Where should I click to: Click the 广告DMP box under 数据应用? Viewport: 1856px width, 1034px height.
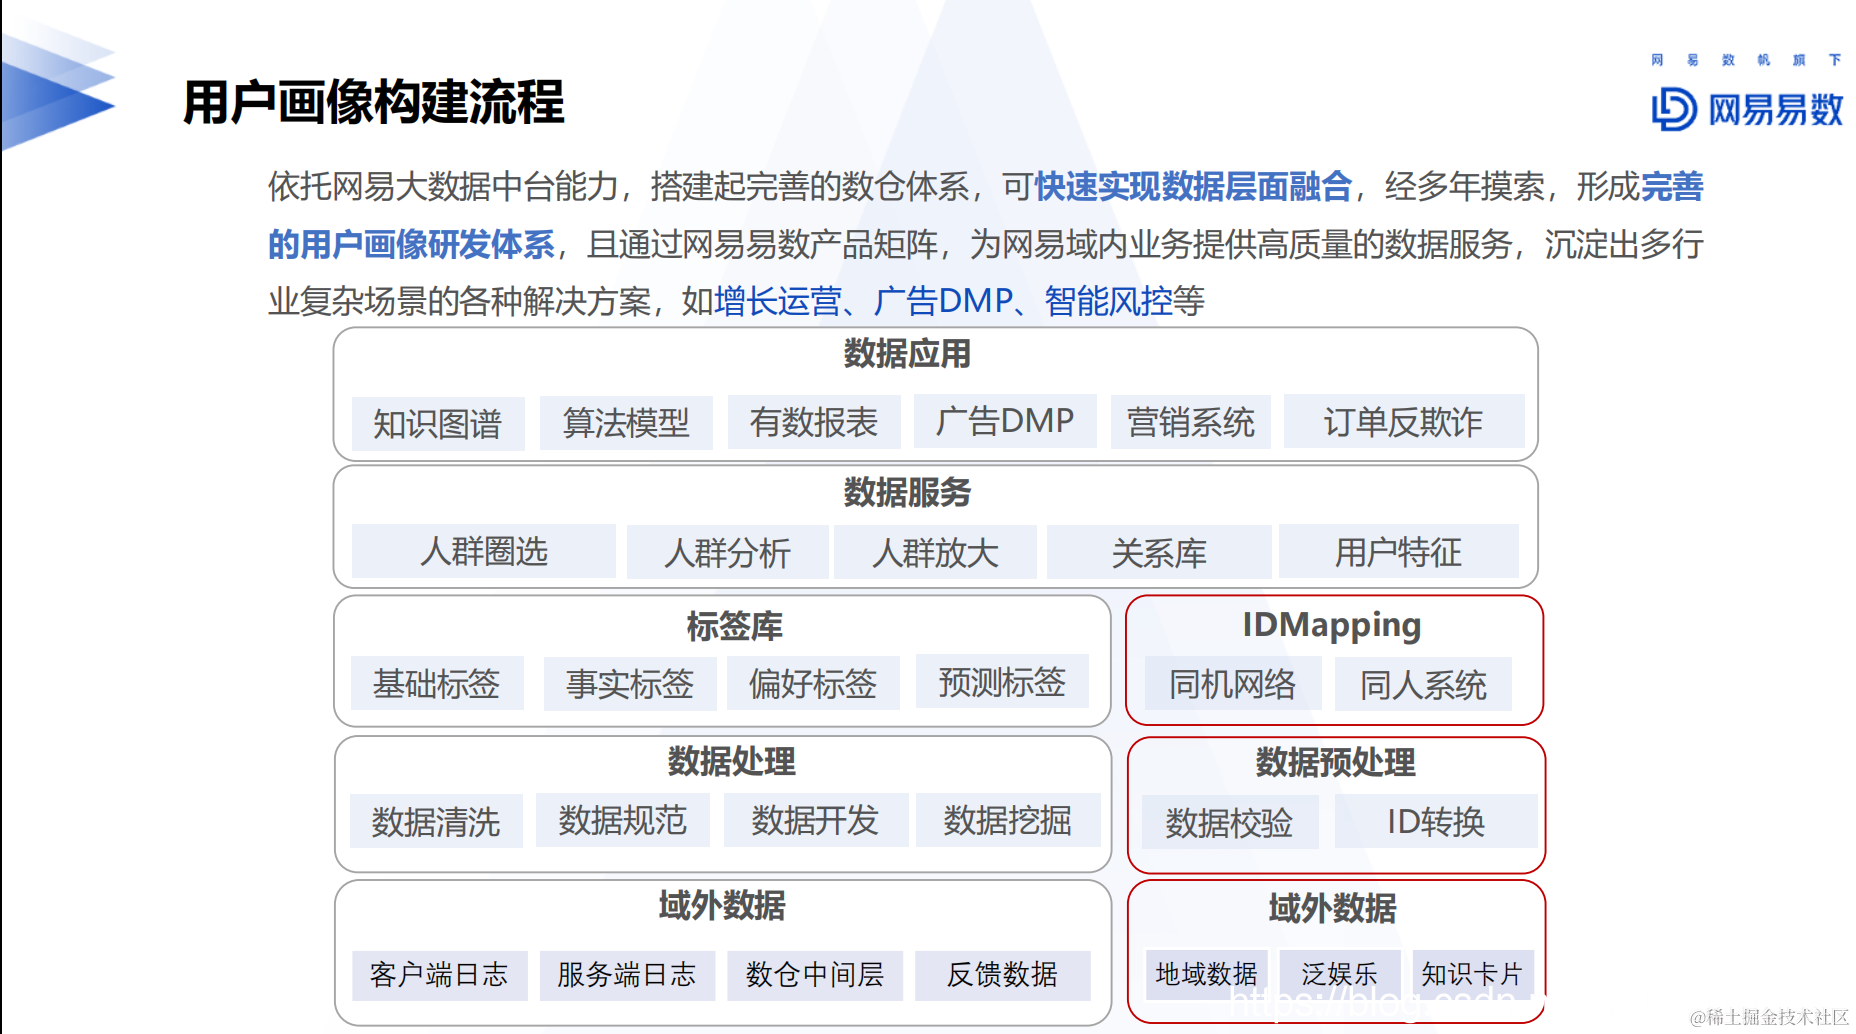[1005, 421]
